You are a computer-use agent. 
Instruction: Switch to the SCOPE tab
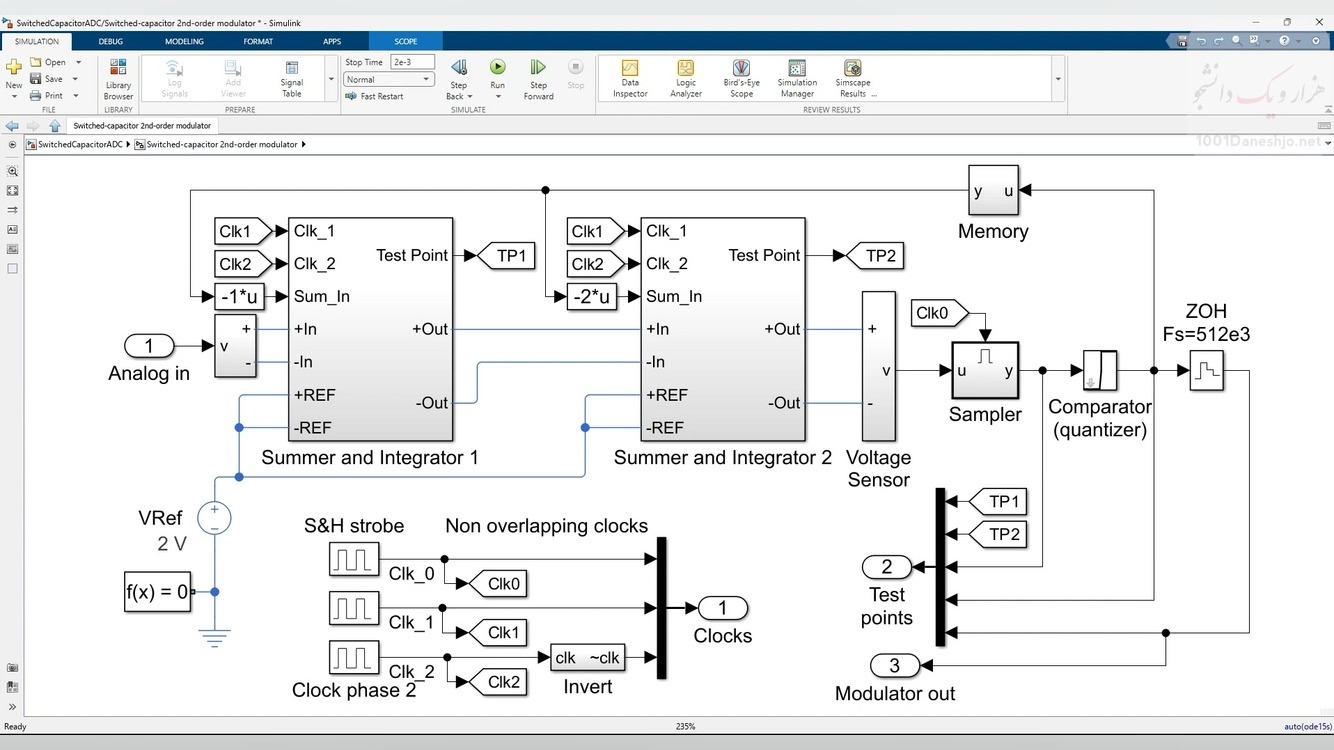click(x=406, y=41)
